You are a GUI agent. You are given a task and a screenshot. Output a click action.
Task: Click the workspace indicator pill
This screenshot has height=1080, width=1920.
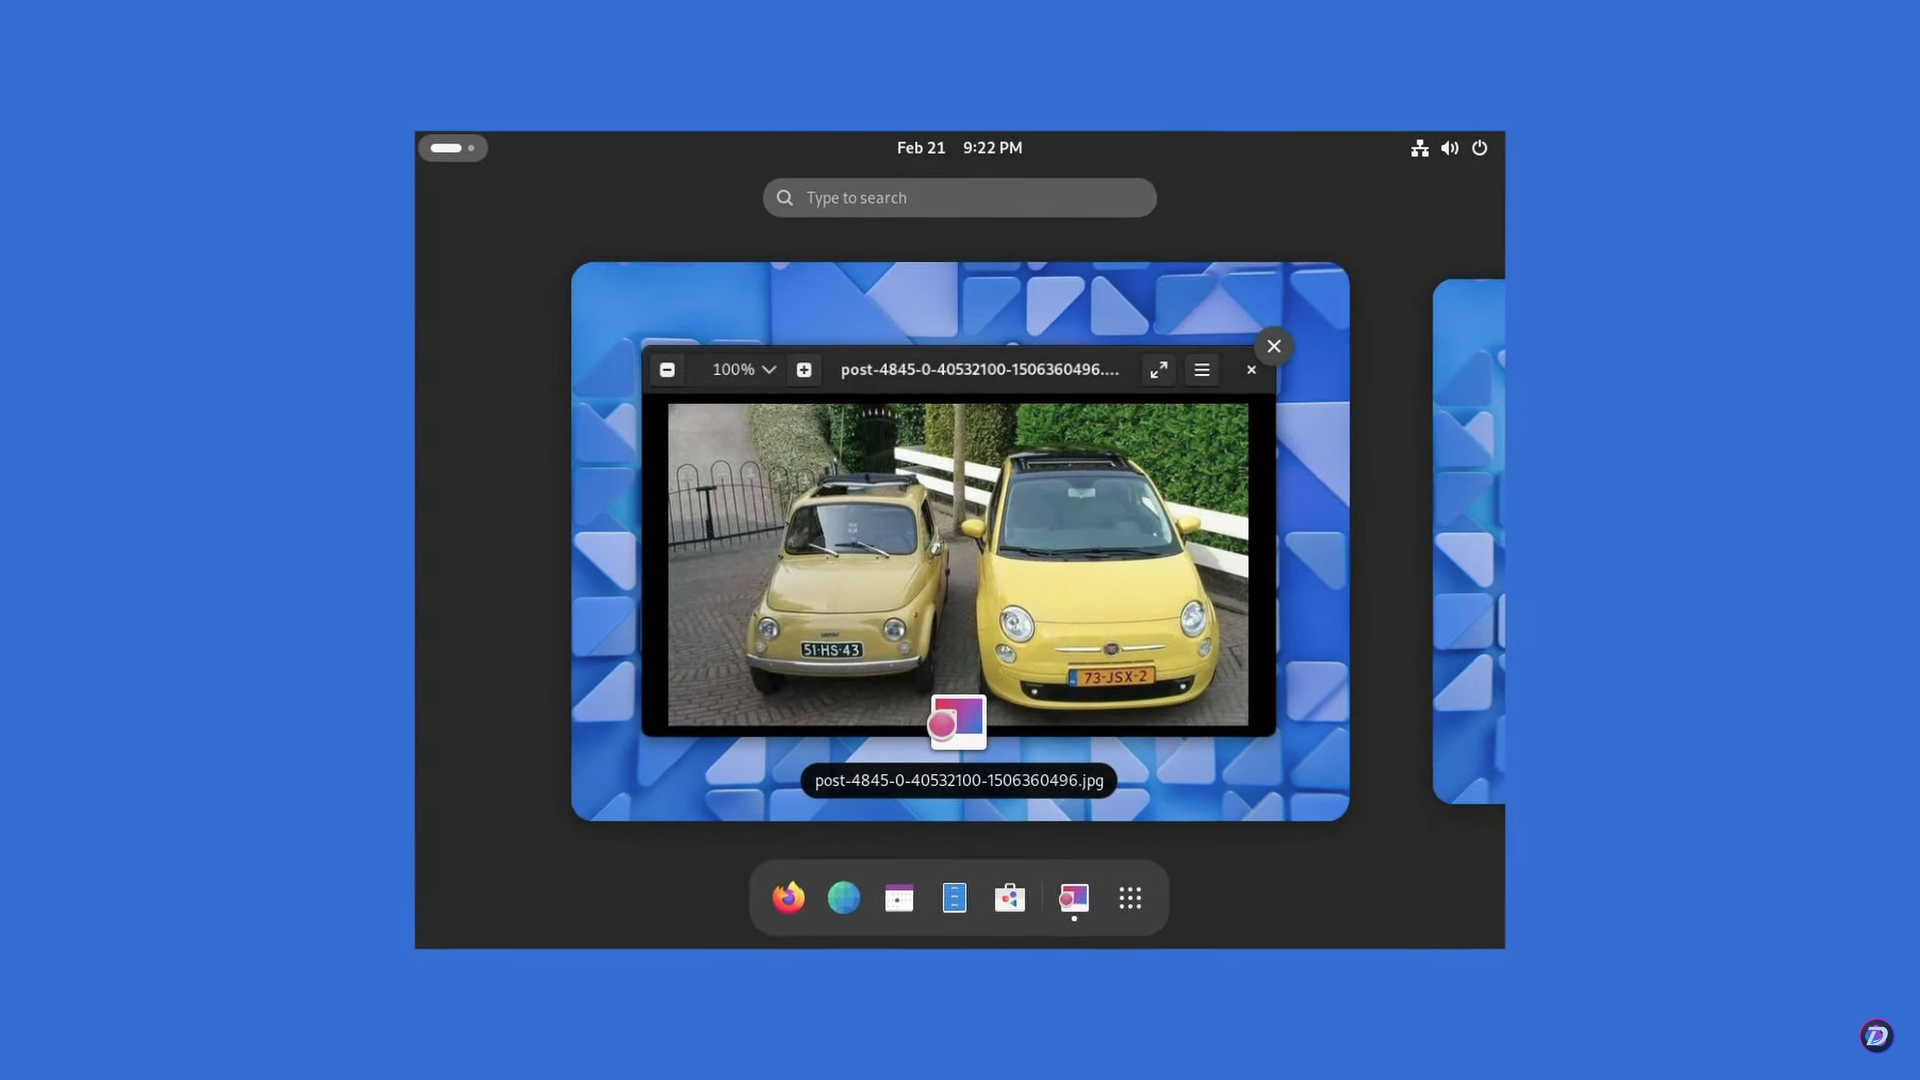[452, 147]
